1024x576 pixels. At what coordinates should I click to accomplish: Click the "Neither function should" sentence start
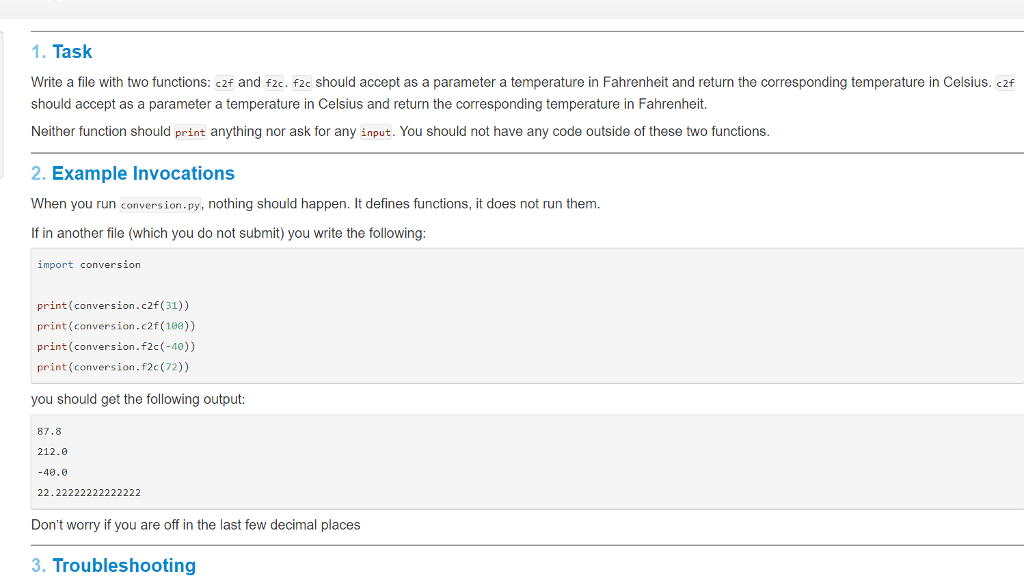[x=101, y=131]
